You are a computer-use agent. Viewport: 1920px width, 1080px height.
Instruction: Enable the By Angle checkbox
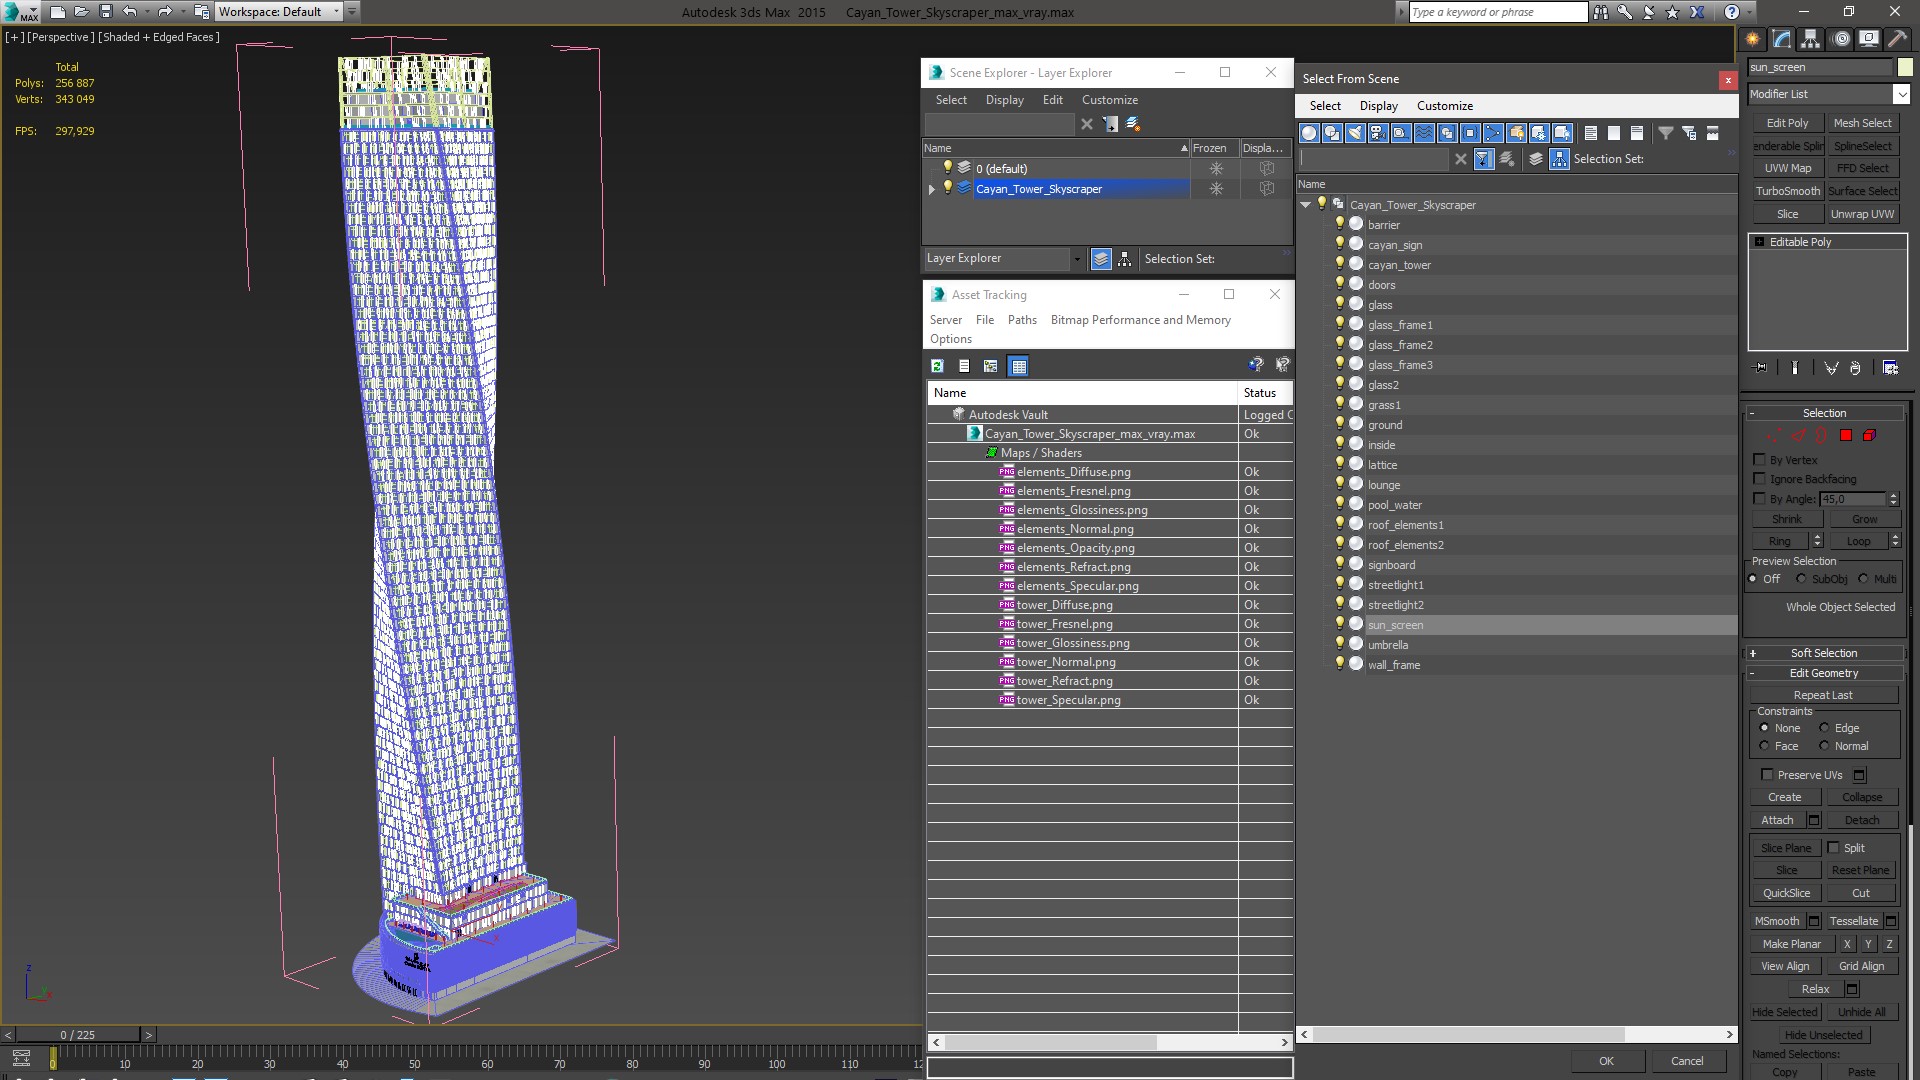[x=1760, y=498]
